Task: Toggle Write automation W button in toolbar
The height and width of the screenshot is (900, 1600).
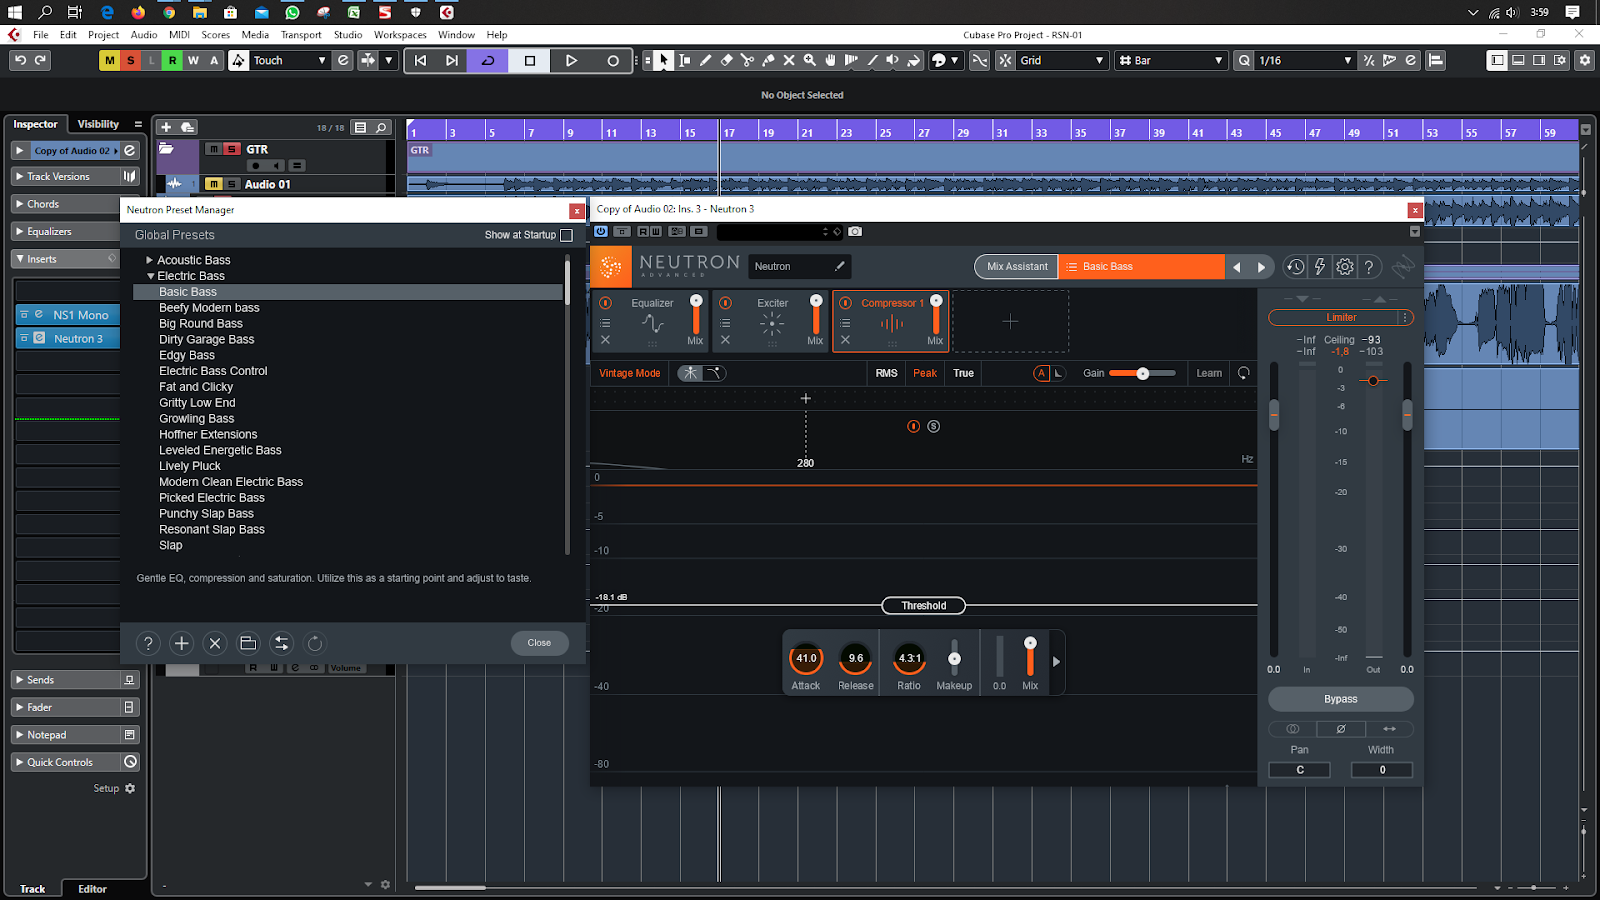Action: pyautogui.click(x=193, y=60)
